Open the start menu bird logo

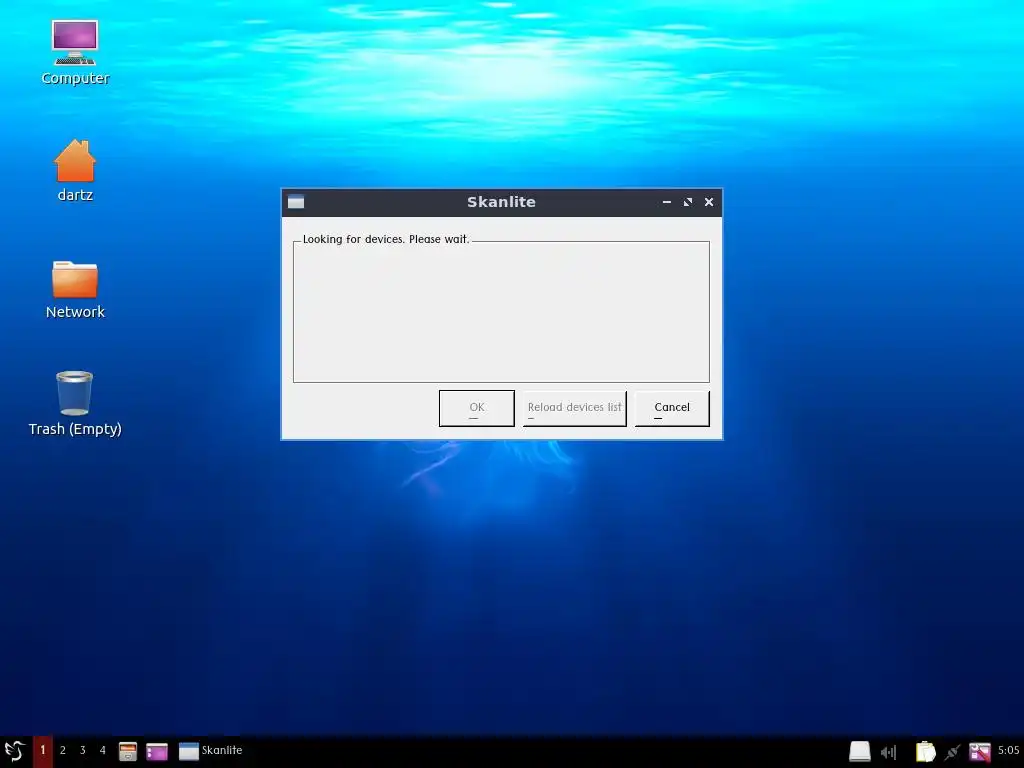[14, 751]
